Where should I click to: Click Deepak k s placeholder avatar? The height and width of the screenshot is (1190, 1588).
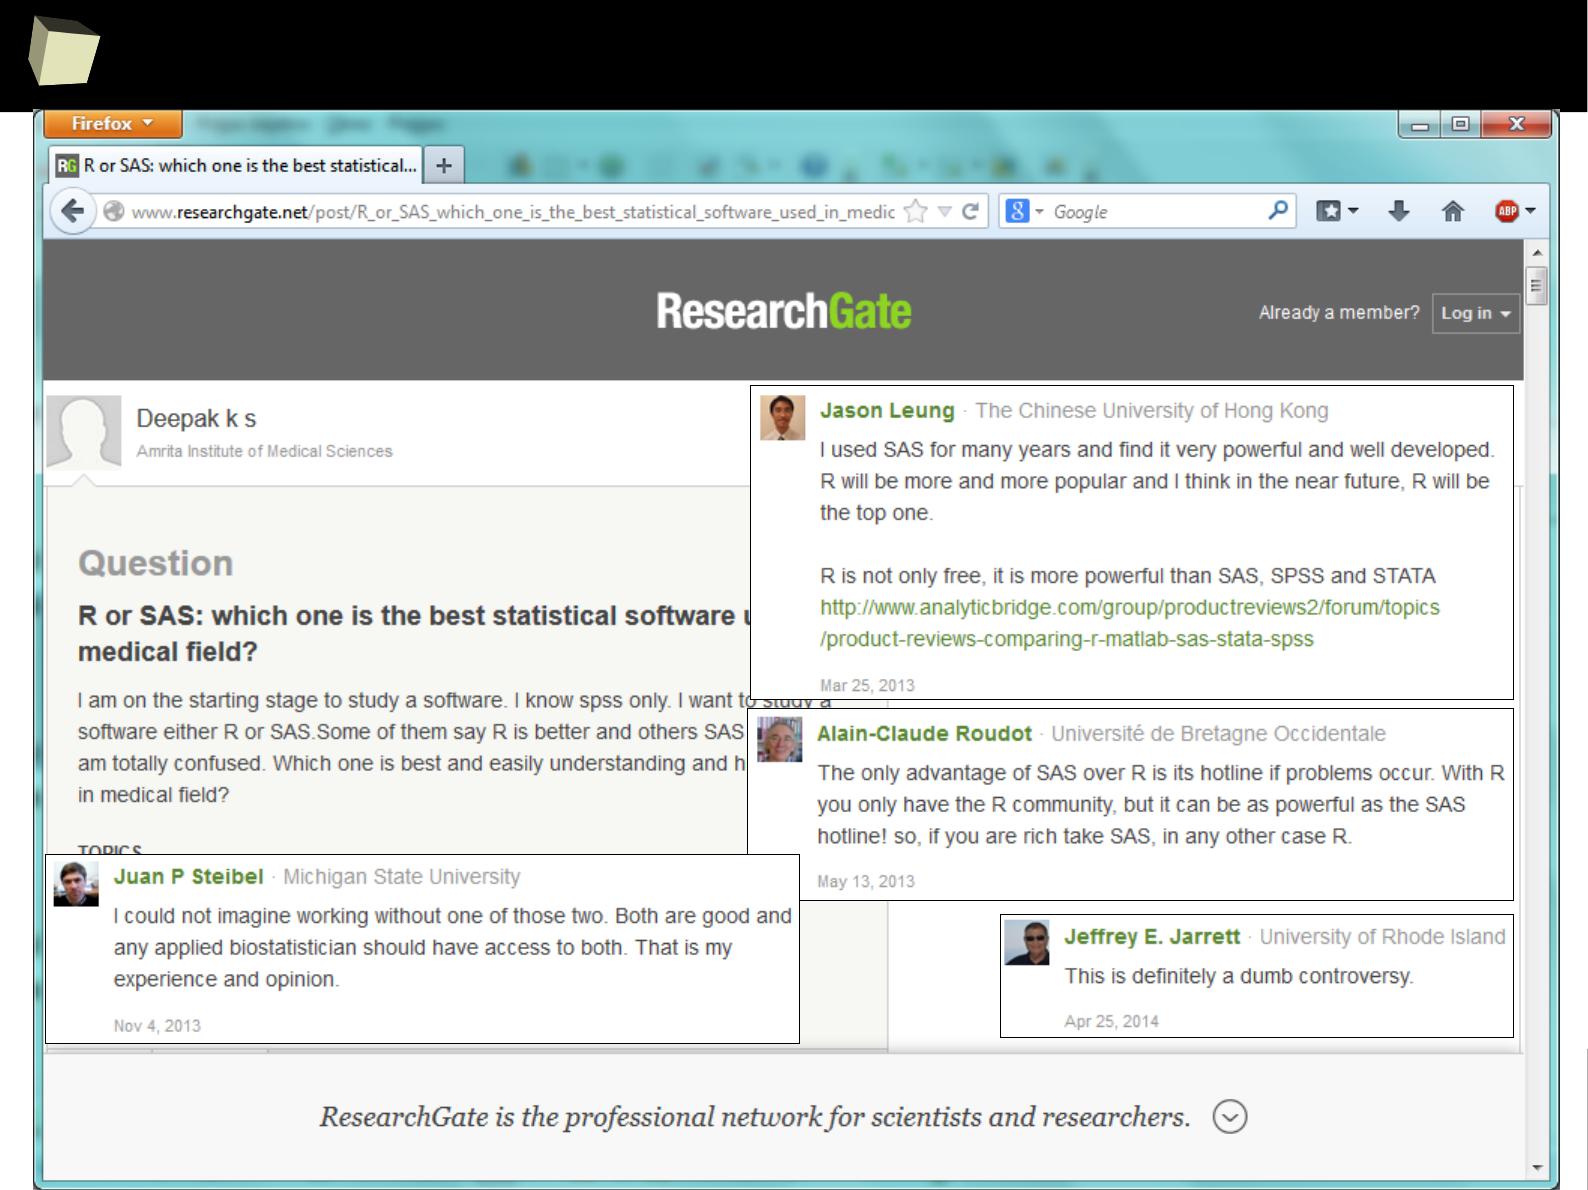[84, 432]
